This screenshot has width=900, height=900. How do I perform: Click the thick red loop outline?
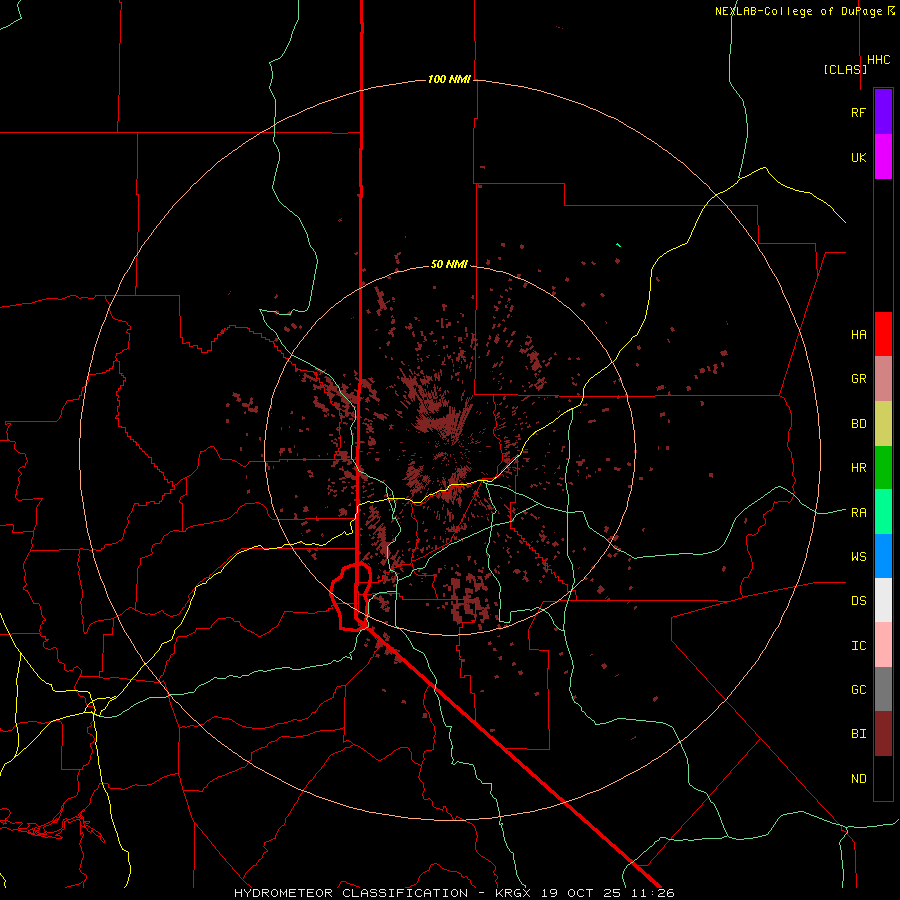point(351,597)
